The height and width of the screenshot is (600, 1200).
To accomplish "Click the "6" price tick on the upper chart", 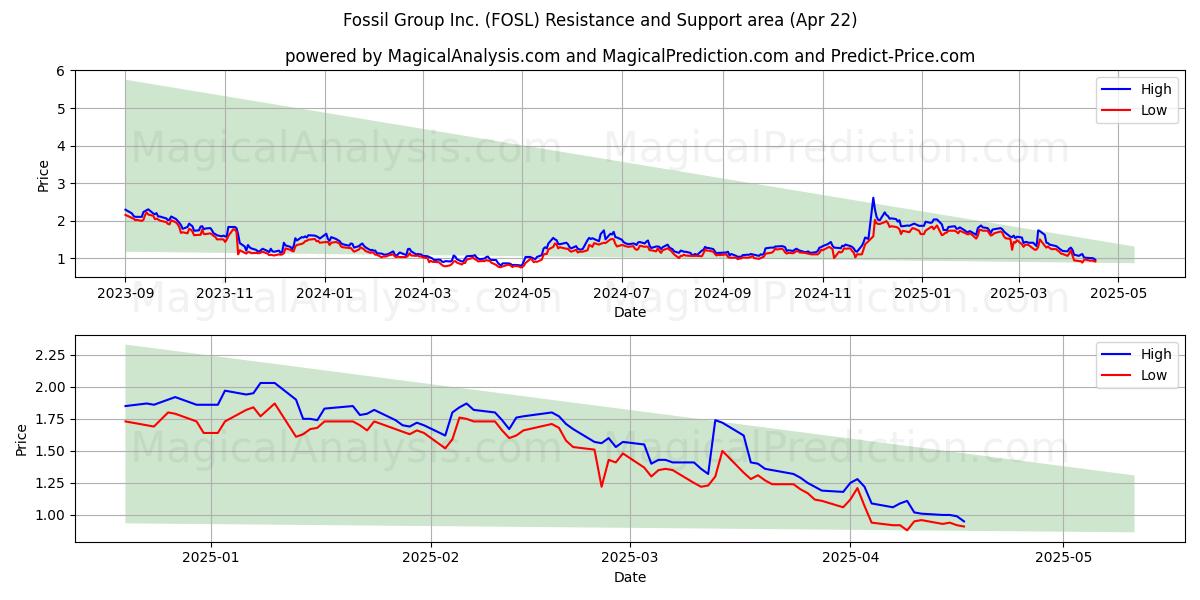I will pos(61,71).
